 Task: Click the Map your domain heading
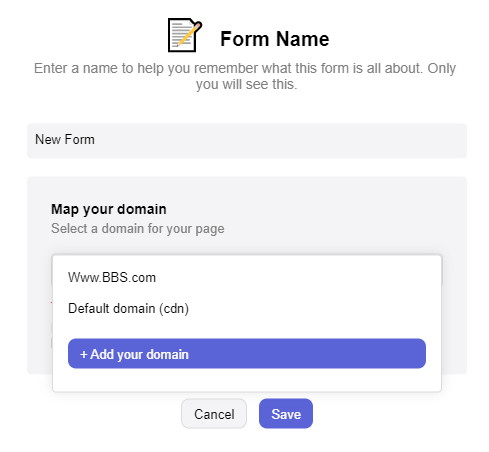point(109,209)
